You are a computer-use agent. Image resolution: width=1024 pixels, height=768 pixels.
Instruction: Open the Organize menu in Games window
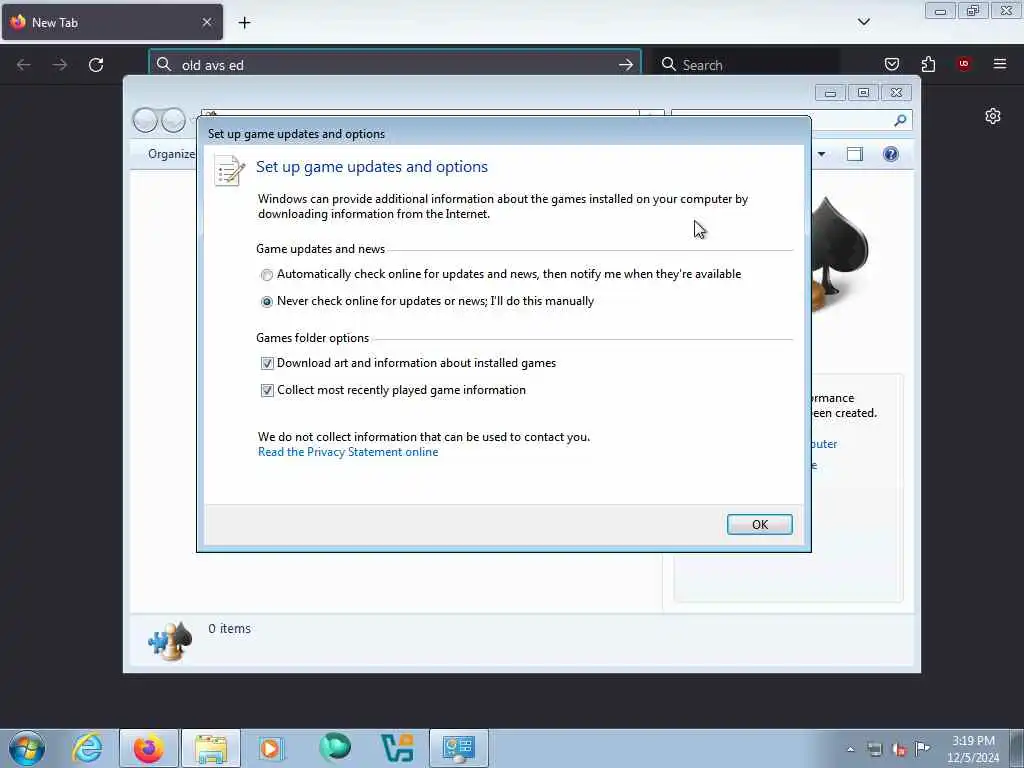pyautogui.click(x=171, y=154)
